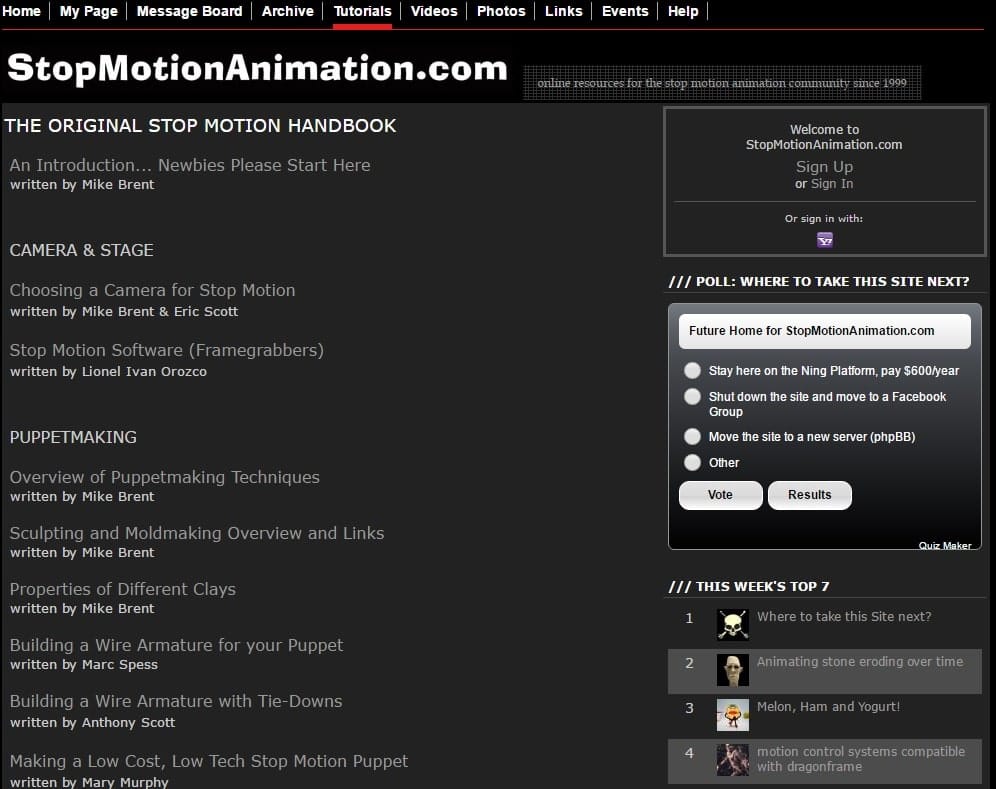Click the StopMotionAnimation.com site logo

(257, 68)
